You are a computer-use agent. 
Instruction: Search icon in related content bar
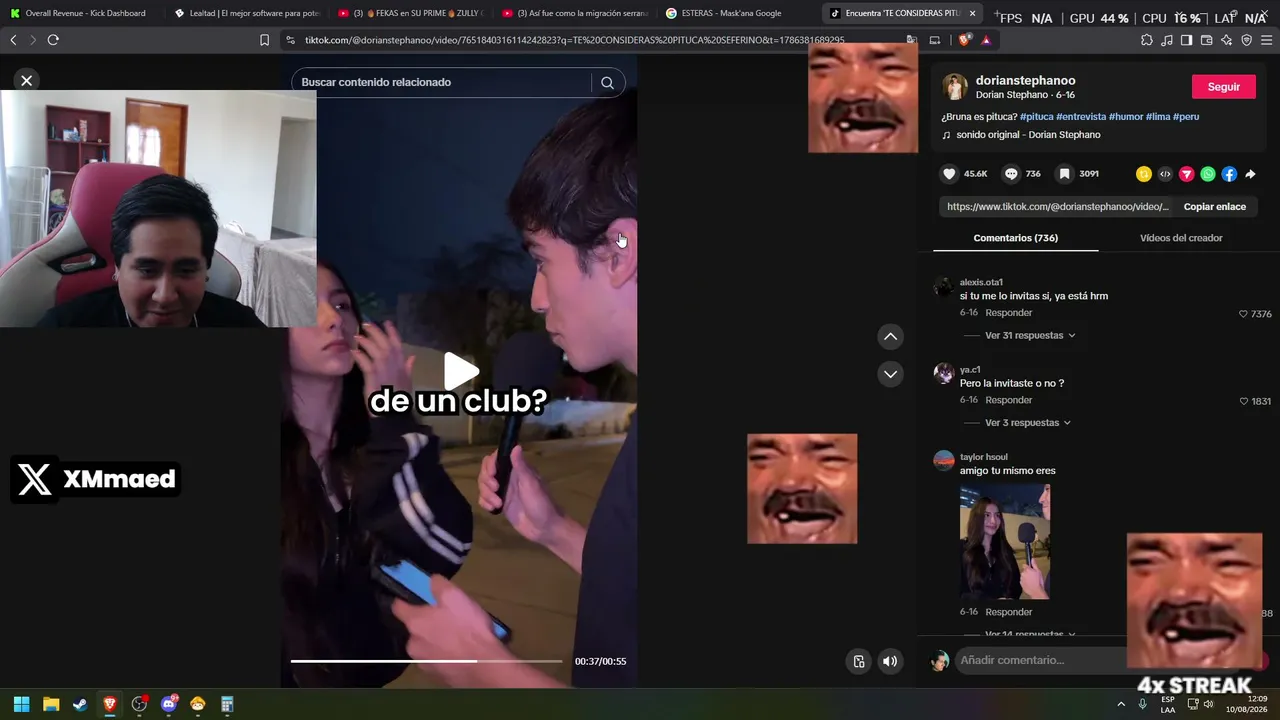pos(607,83)
